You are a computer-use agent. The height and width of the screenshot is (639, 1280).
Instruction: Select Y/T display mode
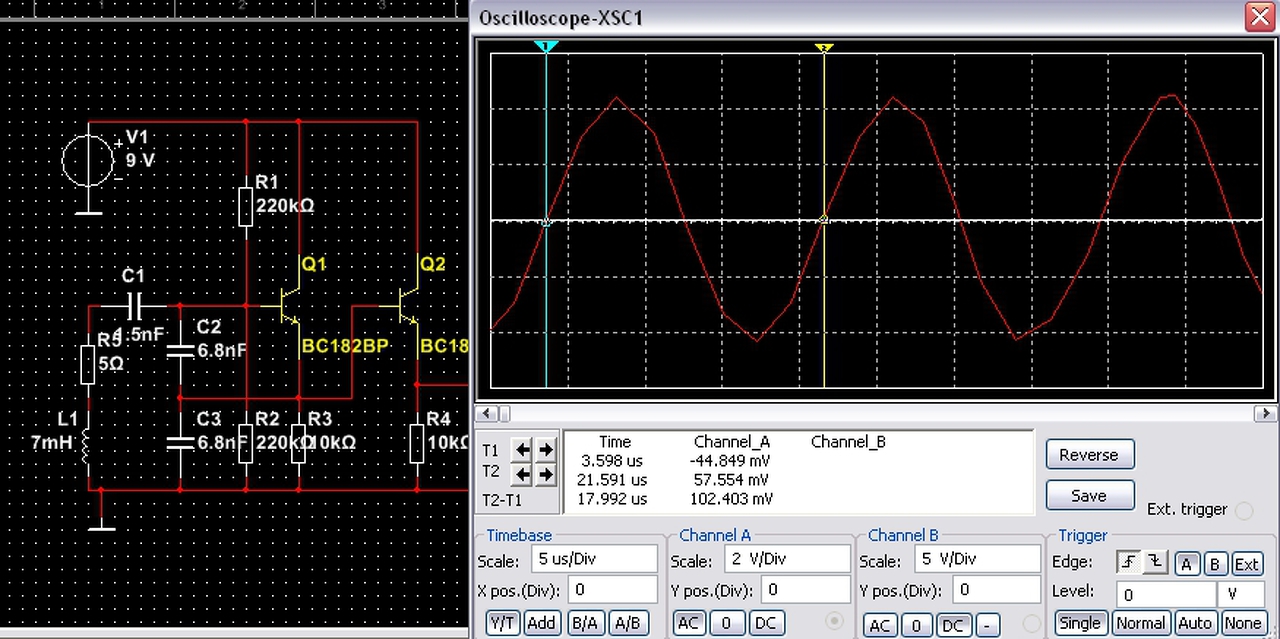(502, 623)
